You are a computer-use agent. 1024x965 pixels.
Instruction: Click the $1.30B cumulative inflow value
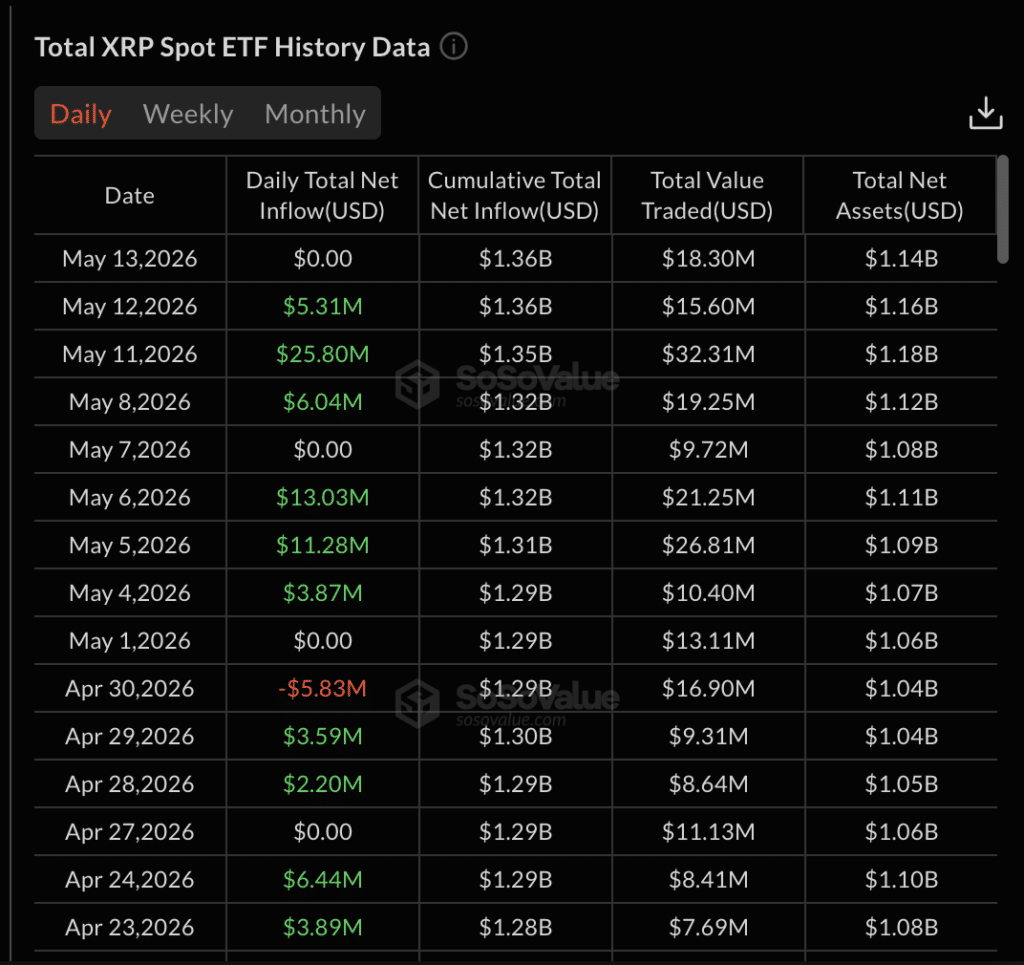(515, 736)
